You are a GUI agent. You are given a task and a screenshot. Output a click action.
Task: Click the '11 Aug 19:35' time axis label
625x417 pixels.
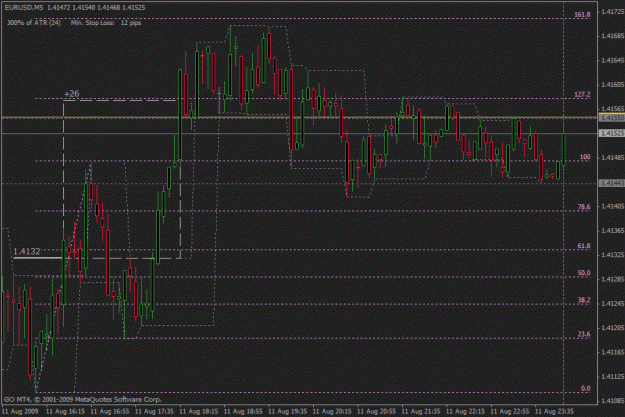(287, 411)
